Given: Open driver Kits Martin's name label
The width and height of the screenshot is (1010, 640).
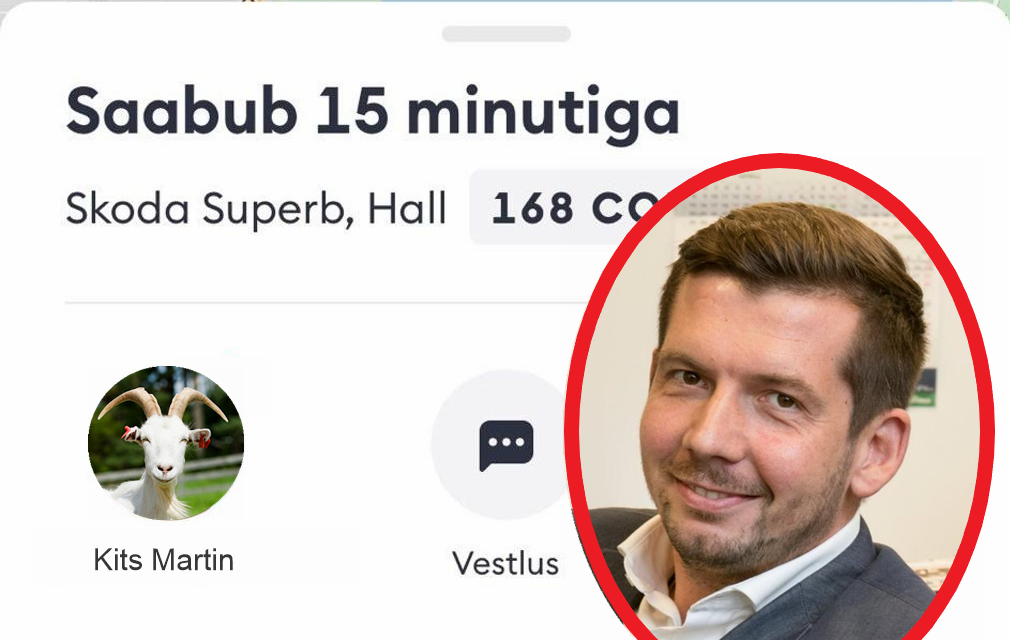Looking at the screenshot, I should tap(164, 560).
